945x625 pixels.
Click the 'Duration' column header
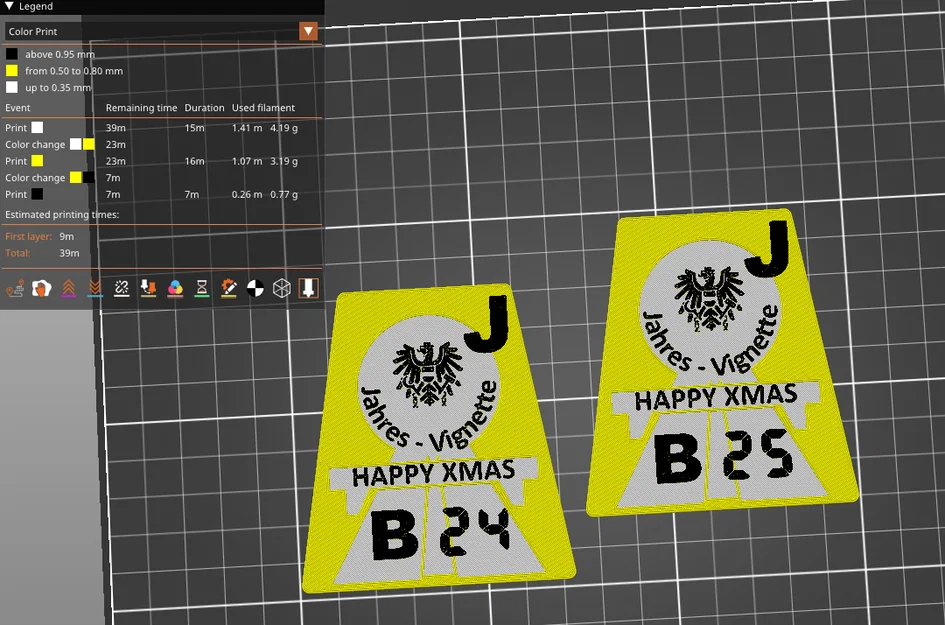click(204, 108)
